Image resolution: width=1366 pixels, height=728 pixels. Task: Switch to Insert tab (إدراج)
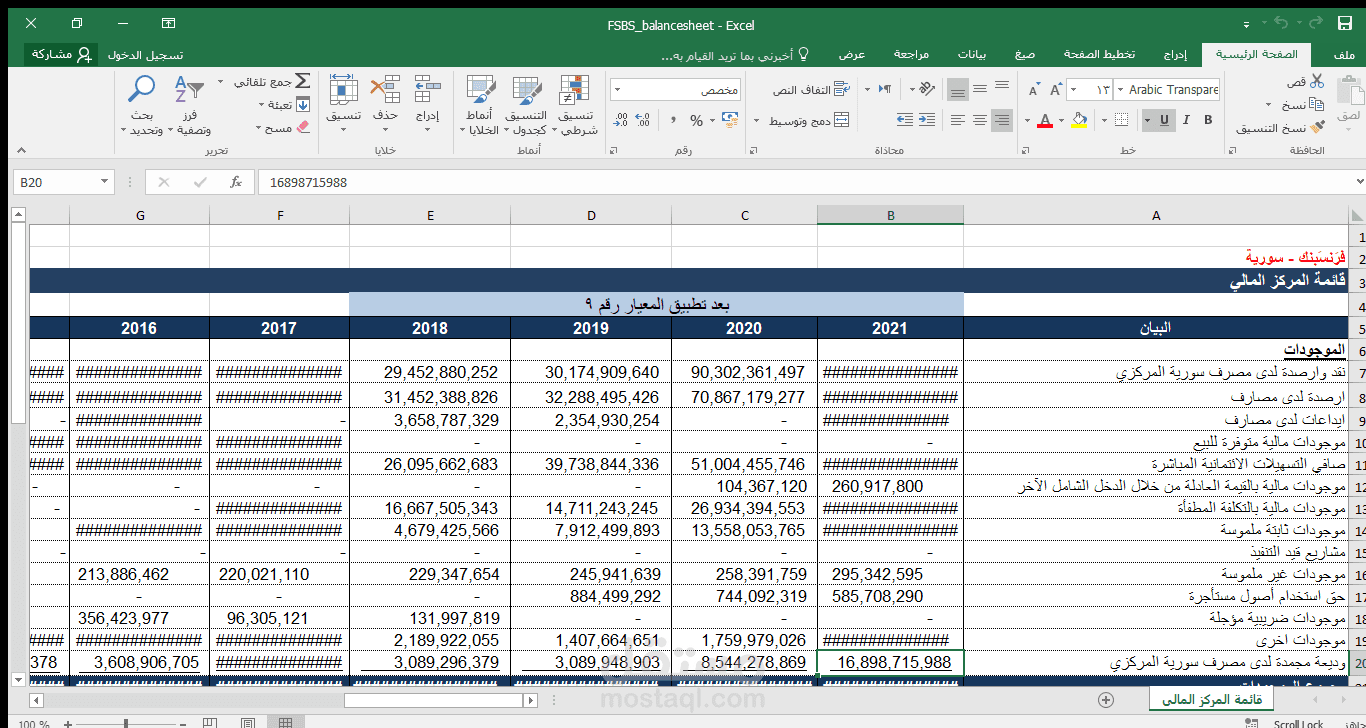tap(1175, 54)
